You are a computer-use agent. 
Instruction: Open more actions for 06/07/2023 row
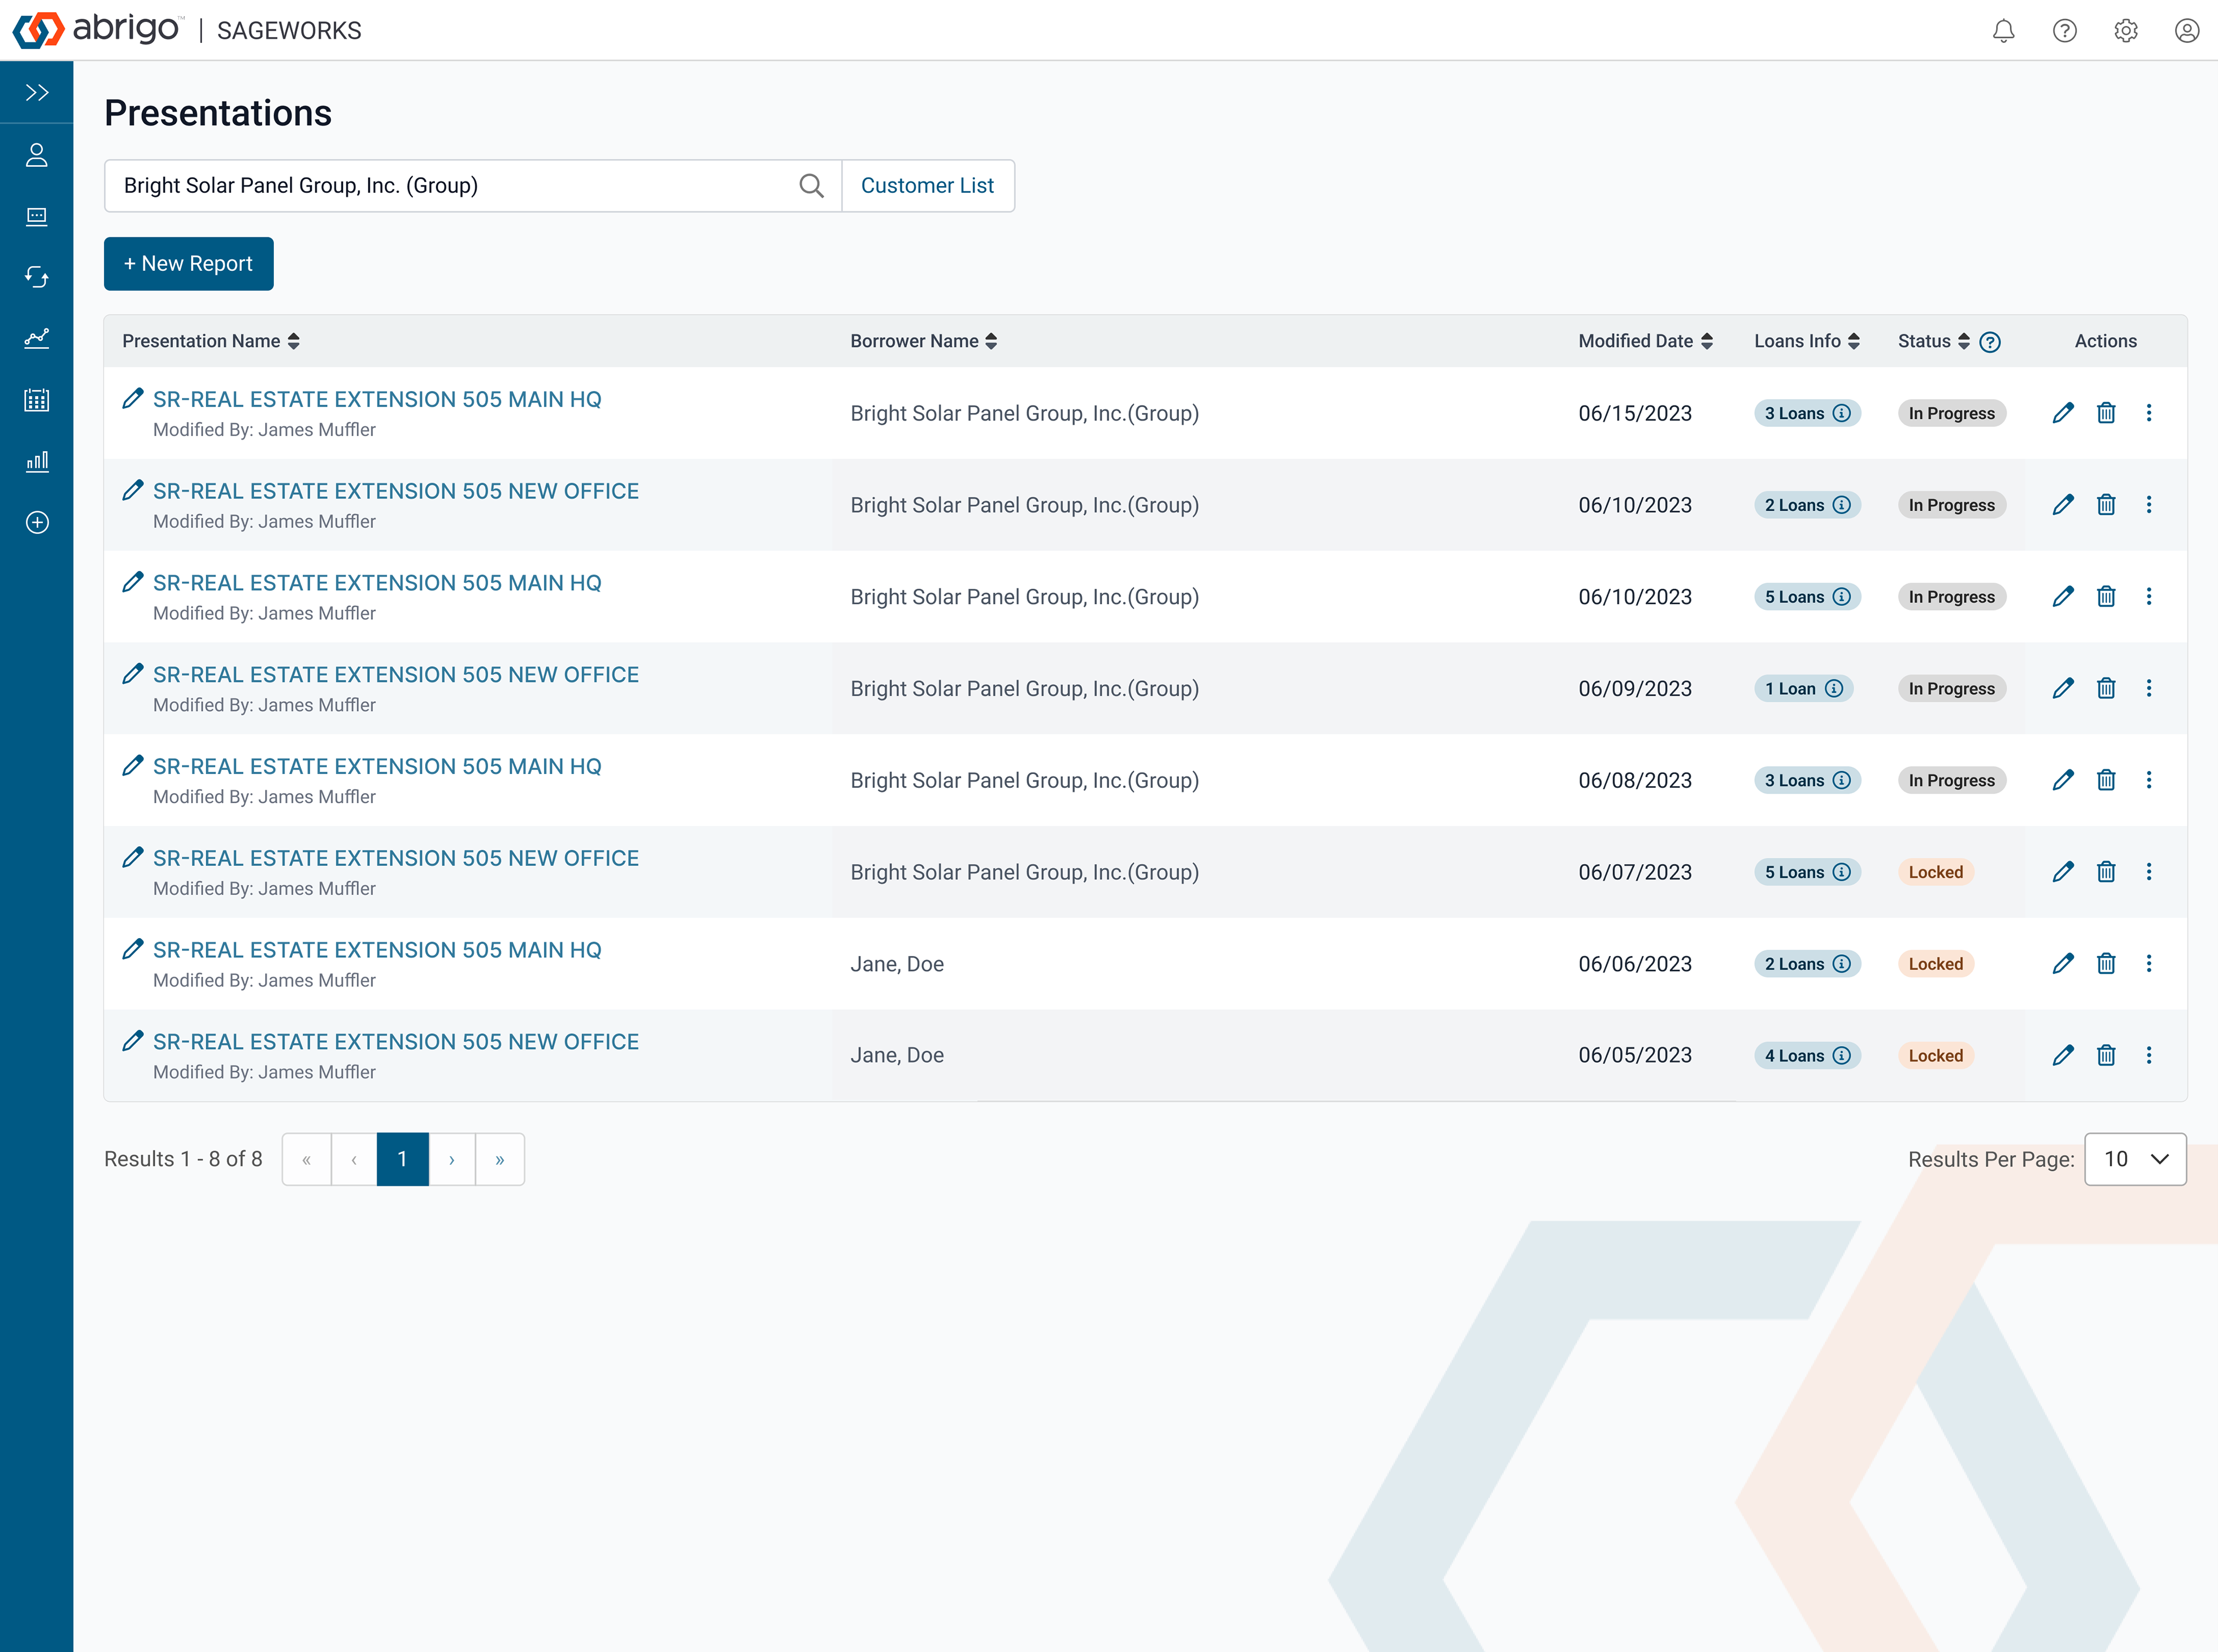click(2149, 872)
